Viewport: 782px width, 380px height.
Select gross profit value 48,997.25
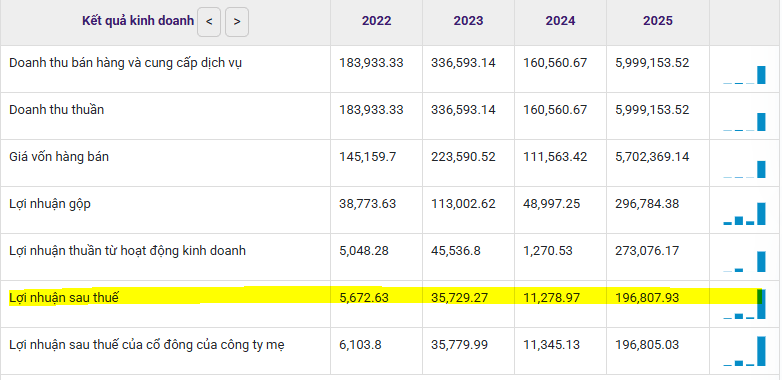552,204
